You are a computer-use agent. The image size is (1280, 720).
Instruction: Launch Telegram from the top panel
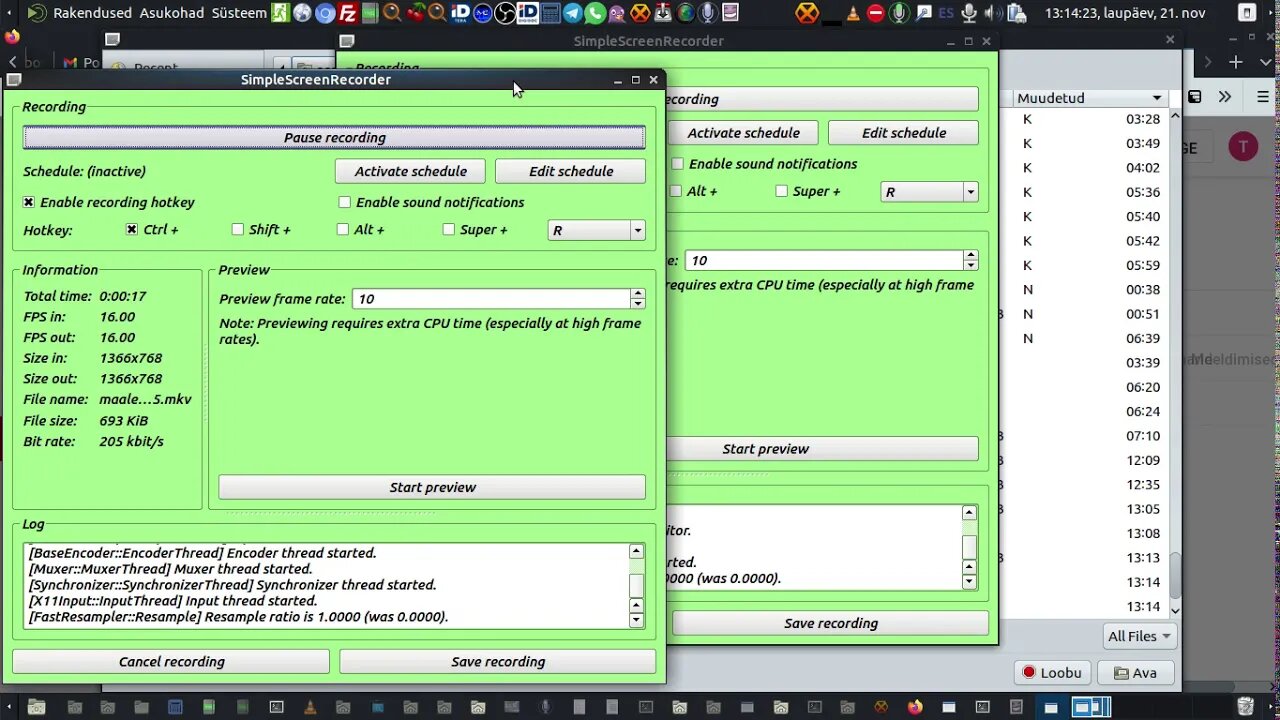coord(572,13)
